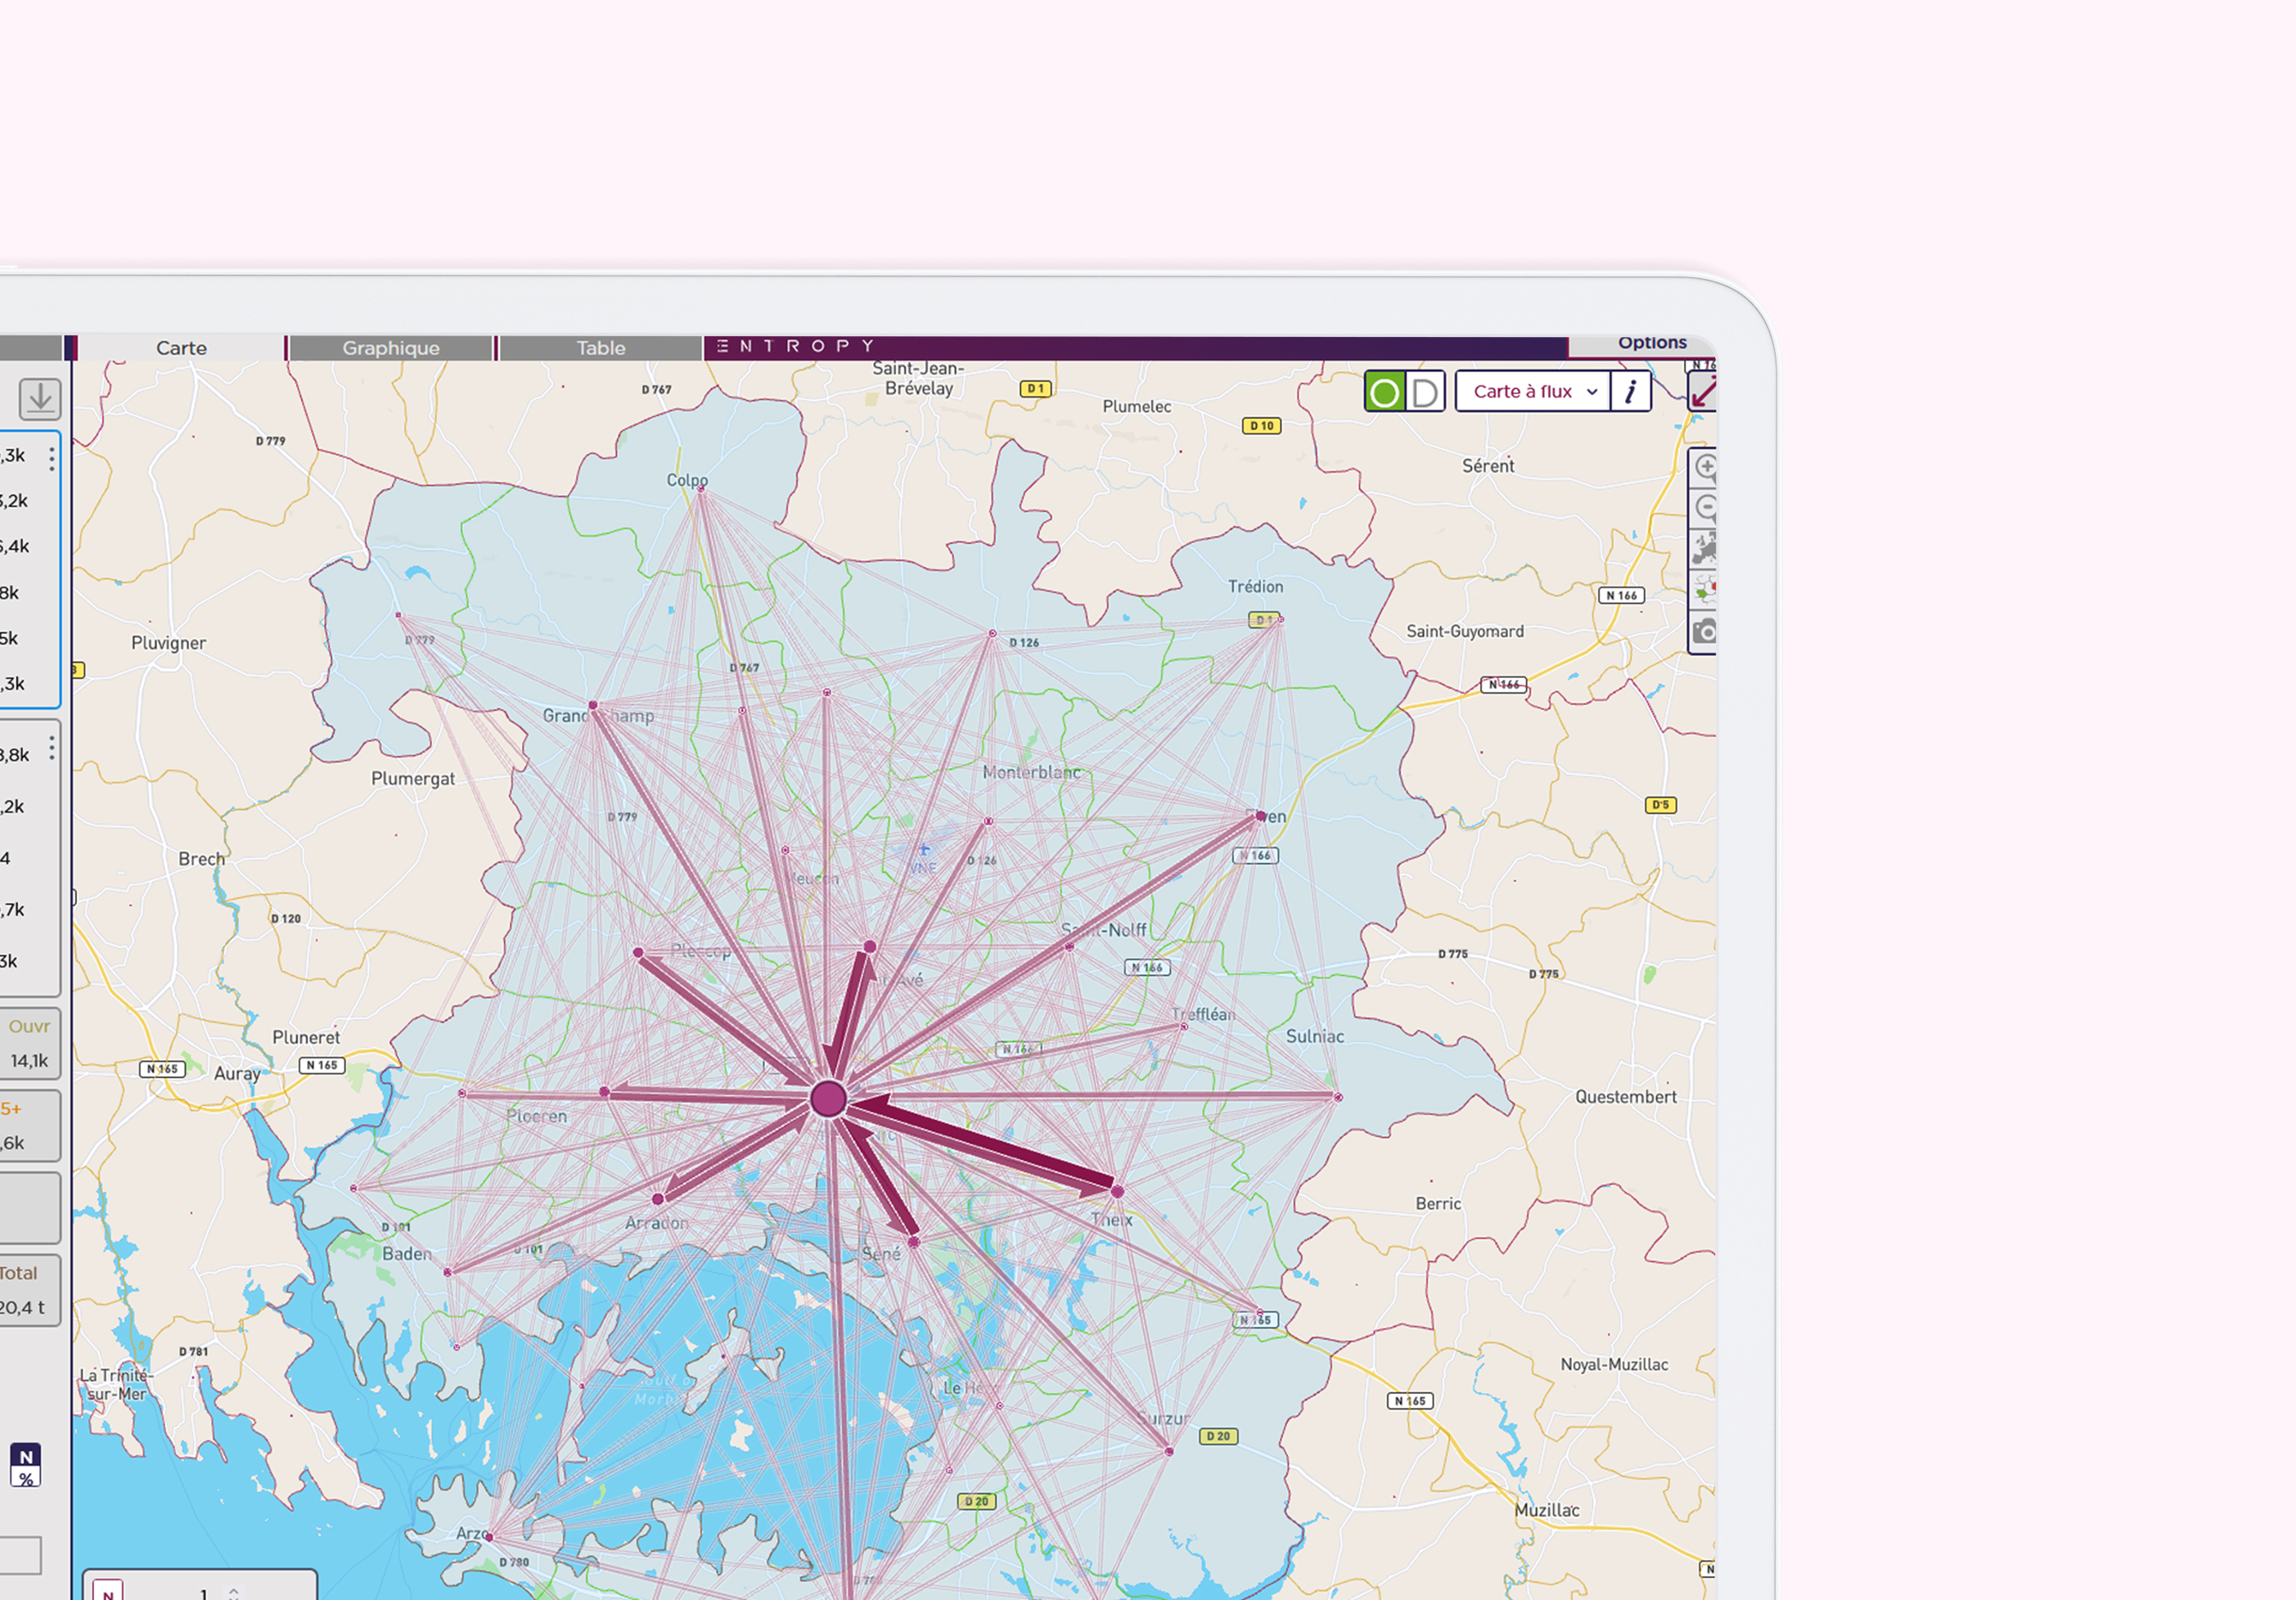The width and height of the screenshot is (2296, 1600).
Task: Switch to Destination 'D' mode
Action: (1425, 391)
